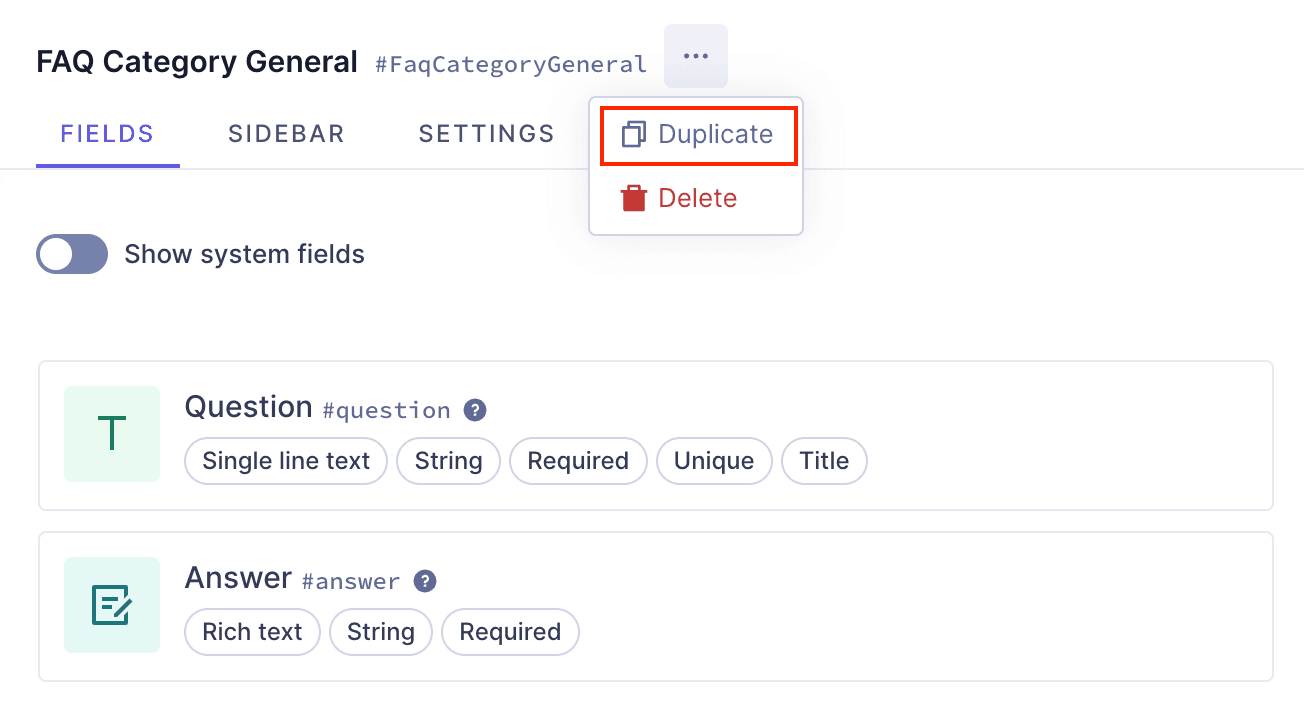This screenshot has width=1304, height=726.
Task: Enable the Show system fields toggle
Action: point(72,254)
